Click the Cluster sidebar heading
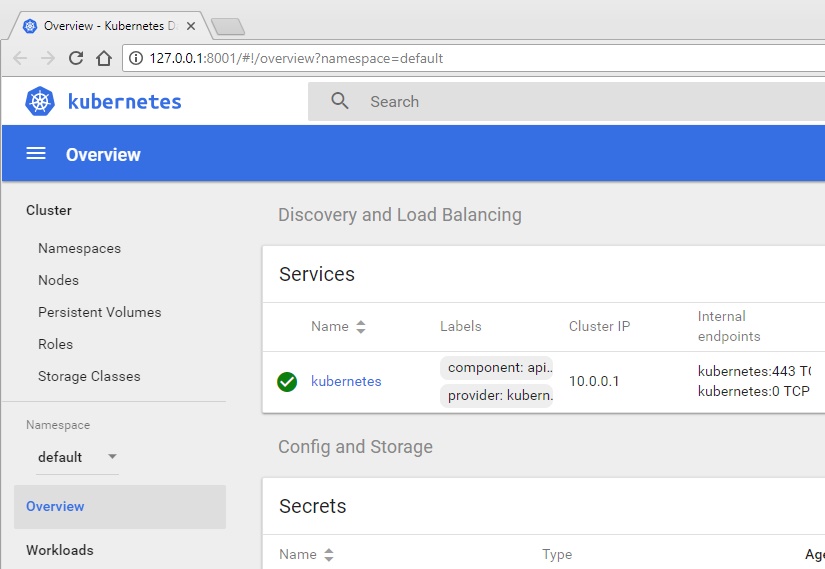Image resolution: width=825 pixels, height=569 pixels. point(48,210)
